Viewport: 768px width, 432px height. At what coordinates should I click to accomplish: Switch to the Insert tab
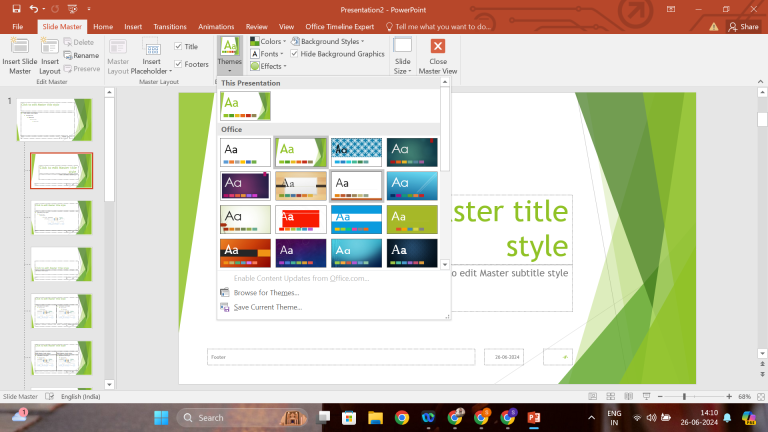[x=133, y=26]
